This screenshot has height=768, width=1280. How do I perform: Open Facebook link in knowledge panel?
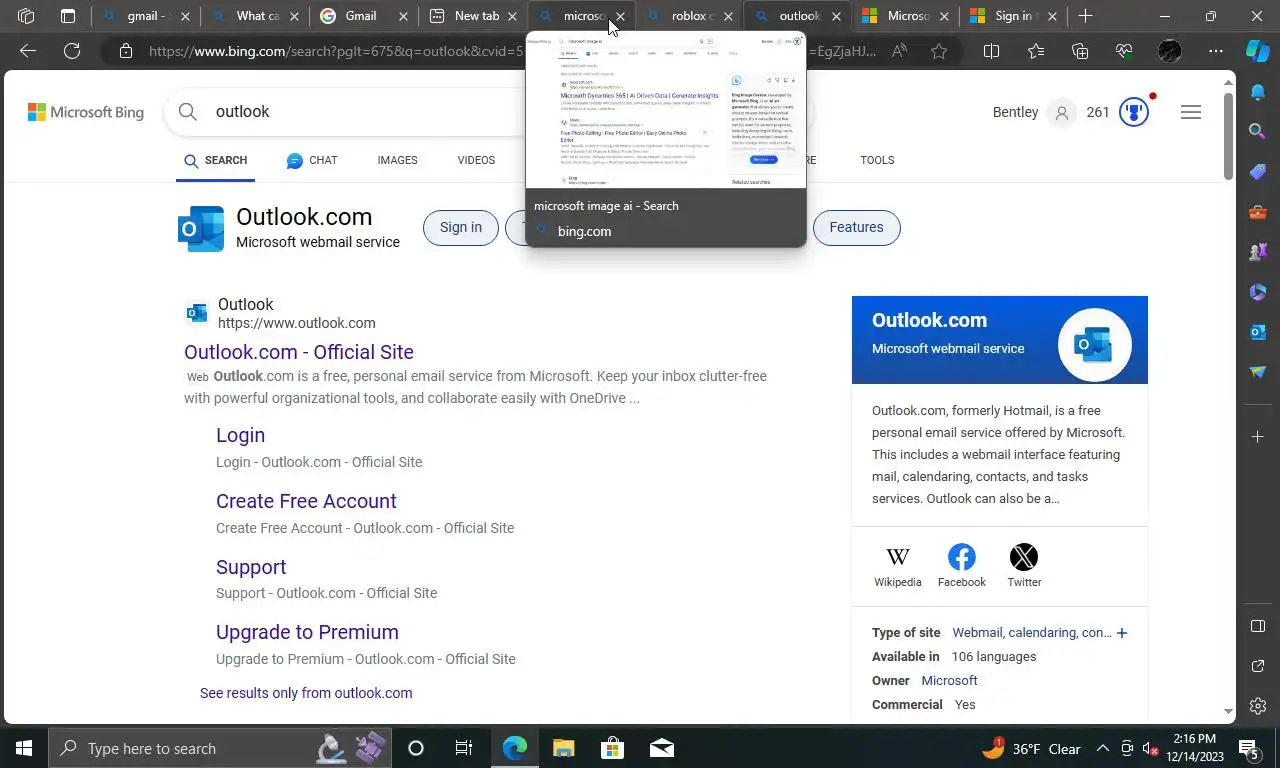[962, 566]
